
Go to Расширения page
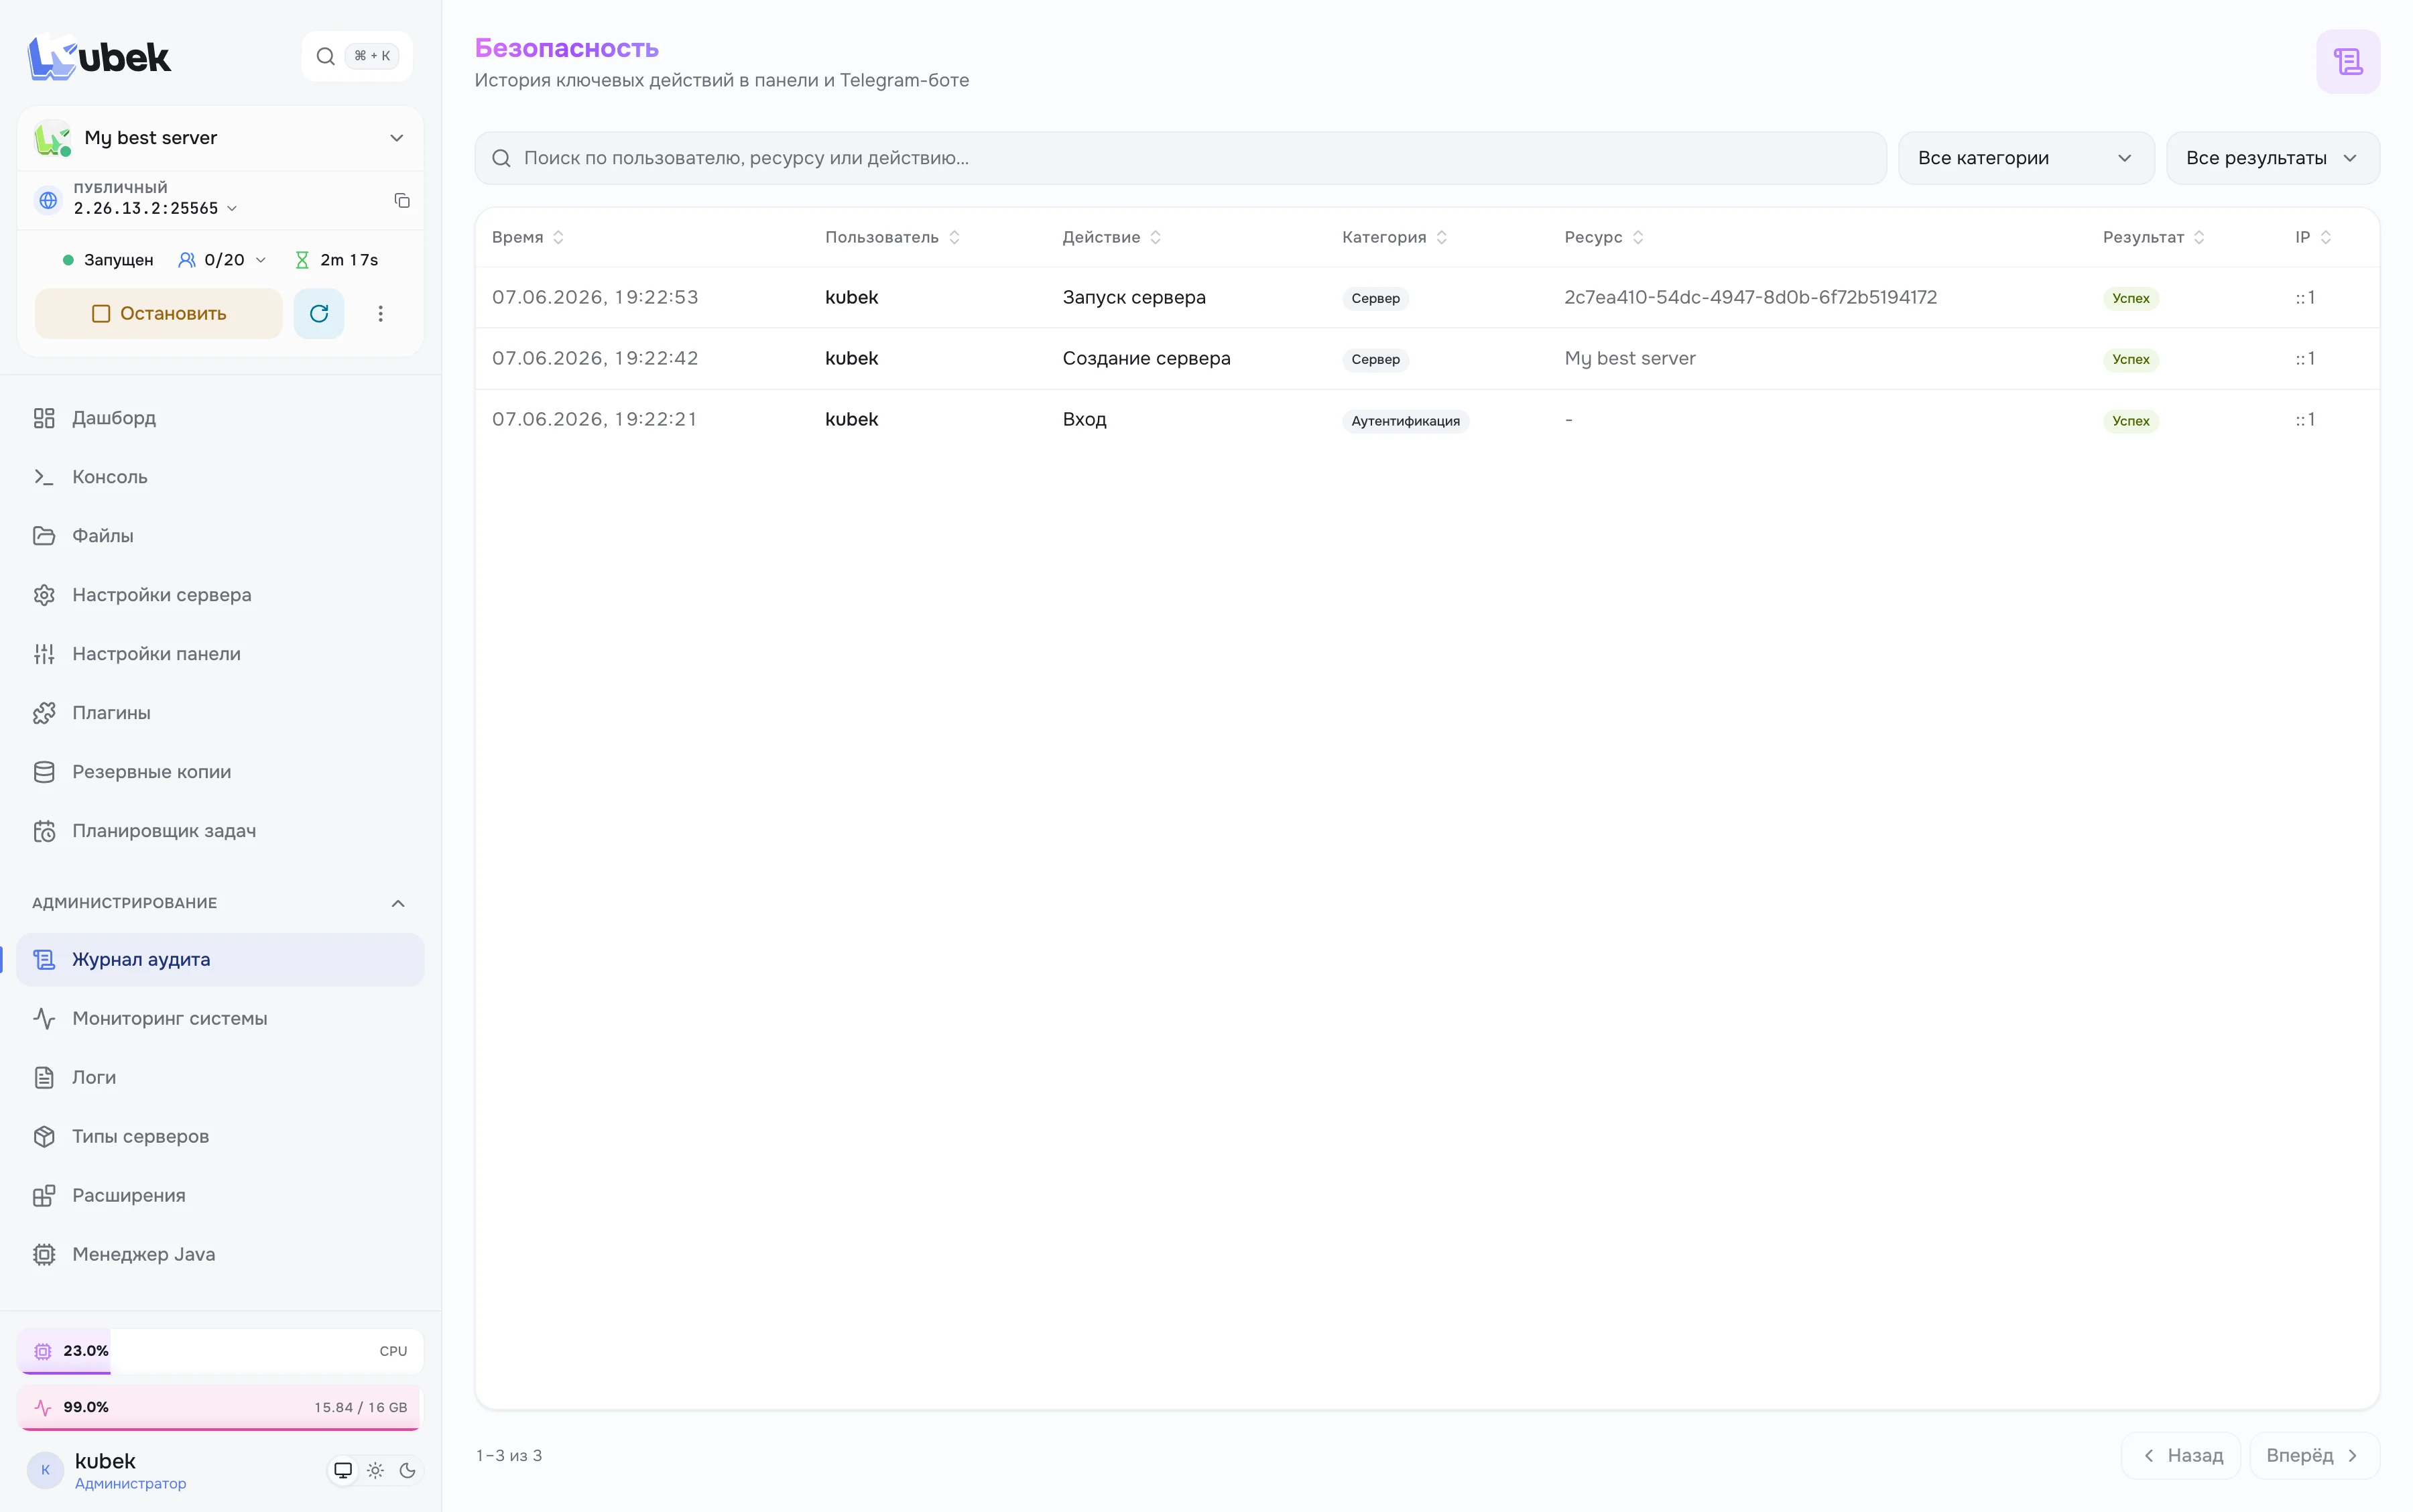click(x=220, y=1195)
